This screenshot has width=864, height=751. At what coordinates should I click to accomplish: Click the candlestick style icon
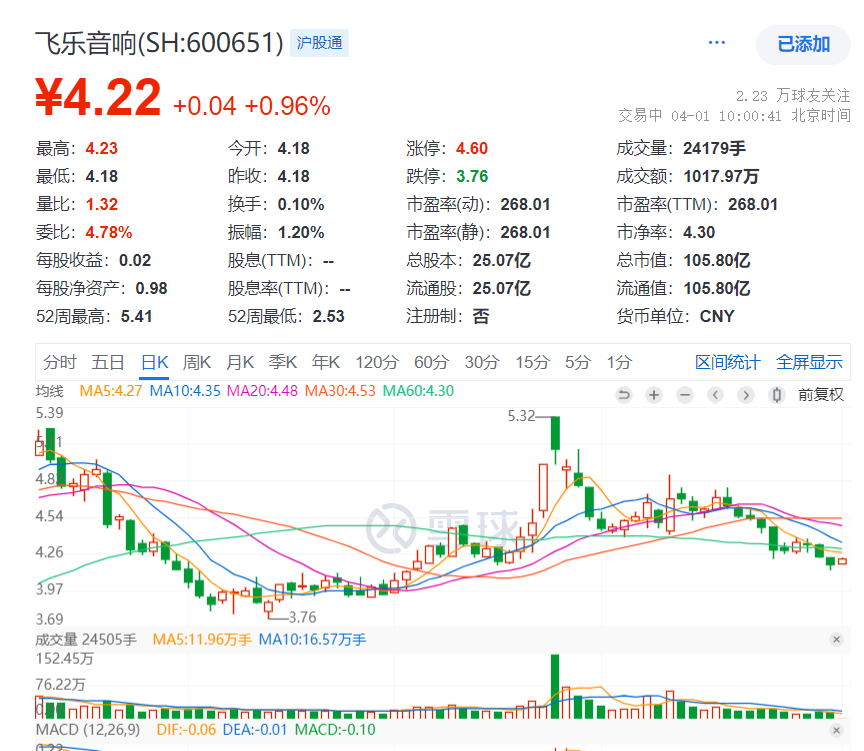(776, 395)
